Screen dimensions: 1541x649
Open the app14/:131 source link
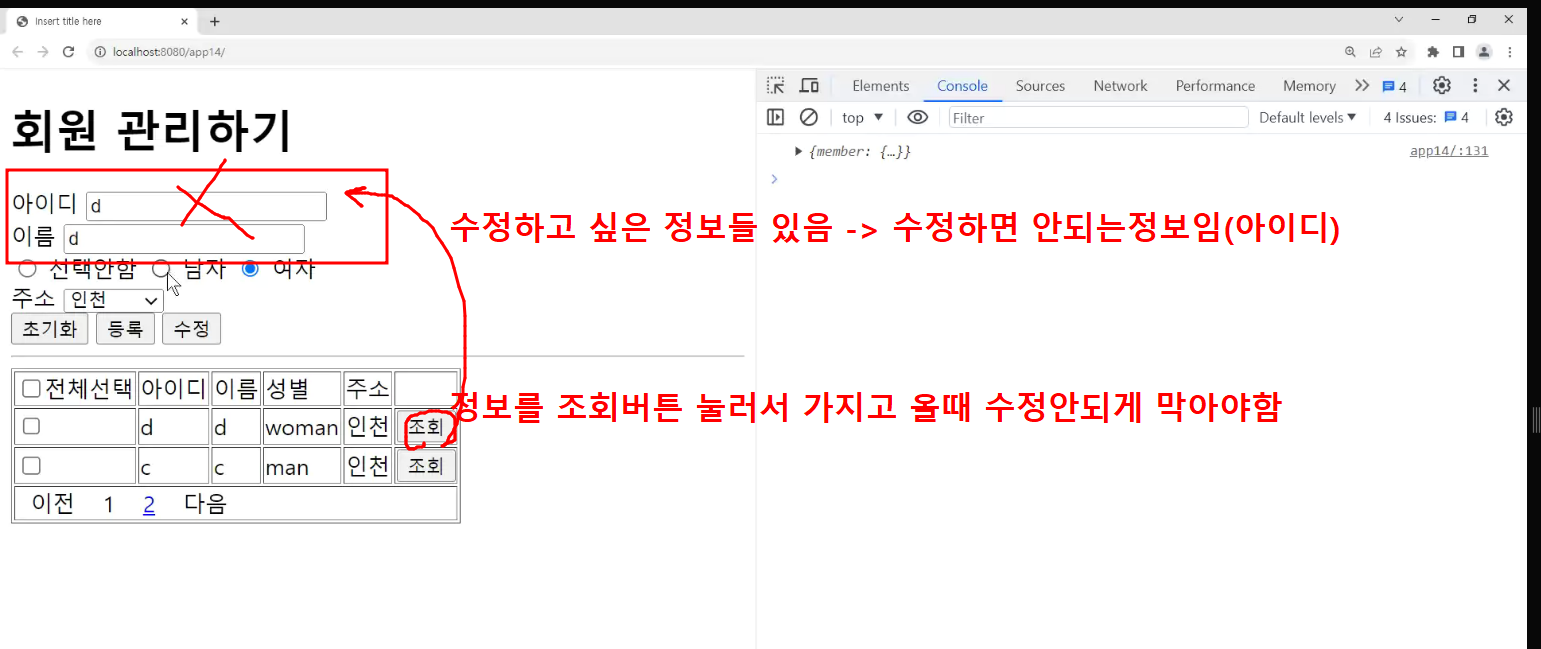1449,151
